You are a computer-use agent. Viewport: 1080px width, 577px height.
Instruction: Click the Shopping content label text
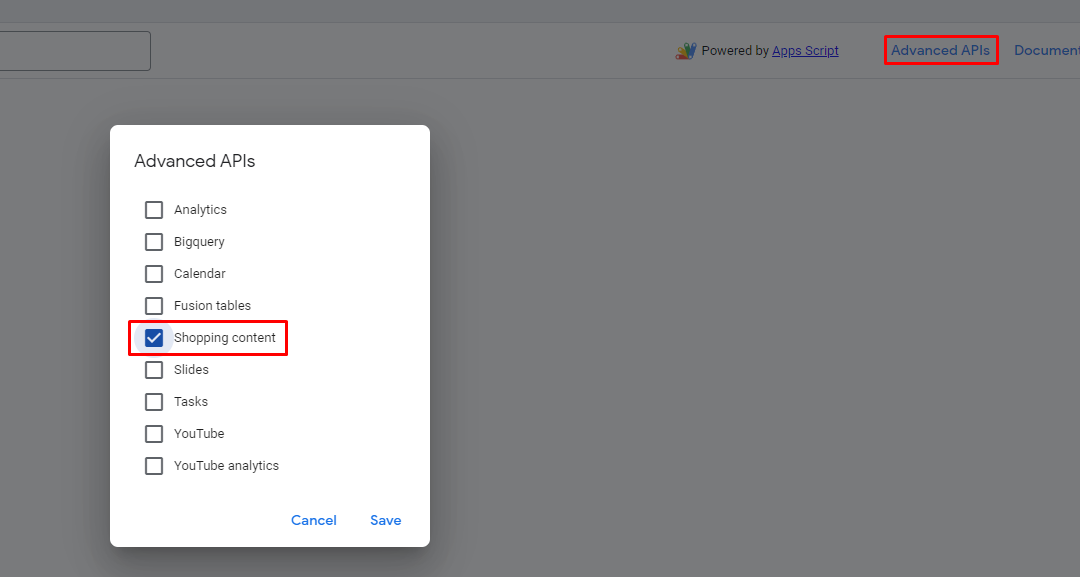(225, 338)
